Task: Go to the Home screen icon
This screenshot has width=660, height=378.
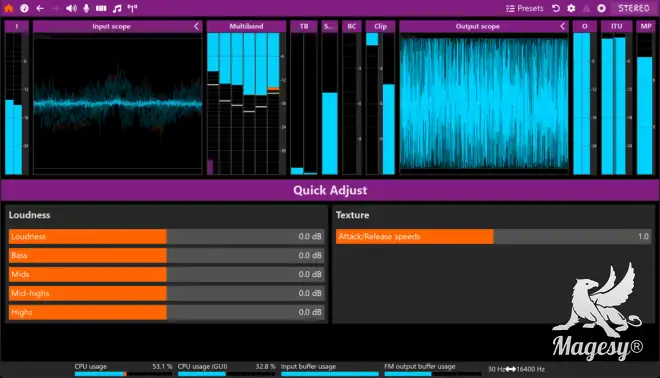Action: coord(8,8)
